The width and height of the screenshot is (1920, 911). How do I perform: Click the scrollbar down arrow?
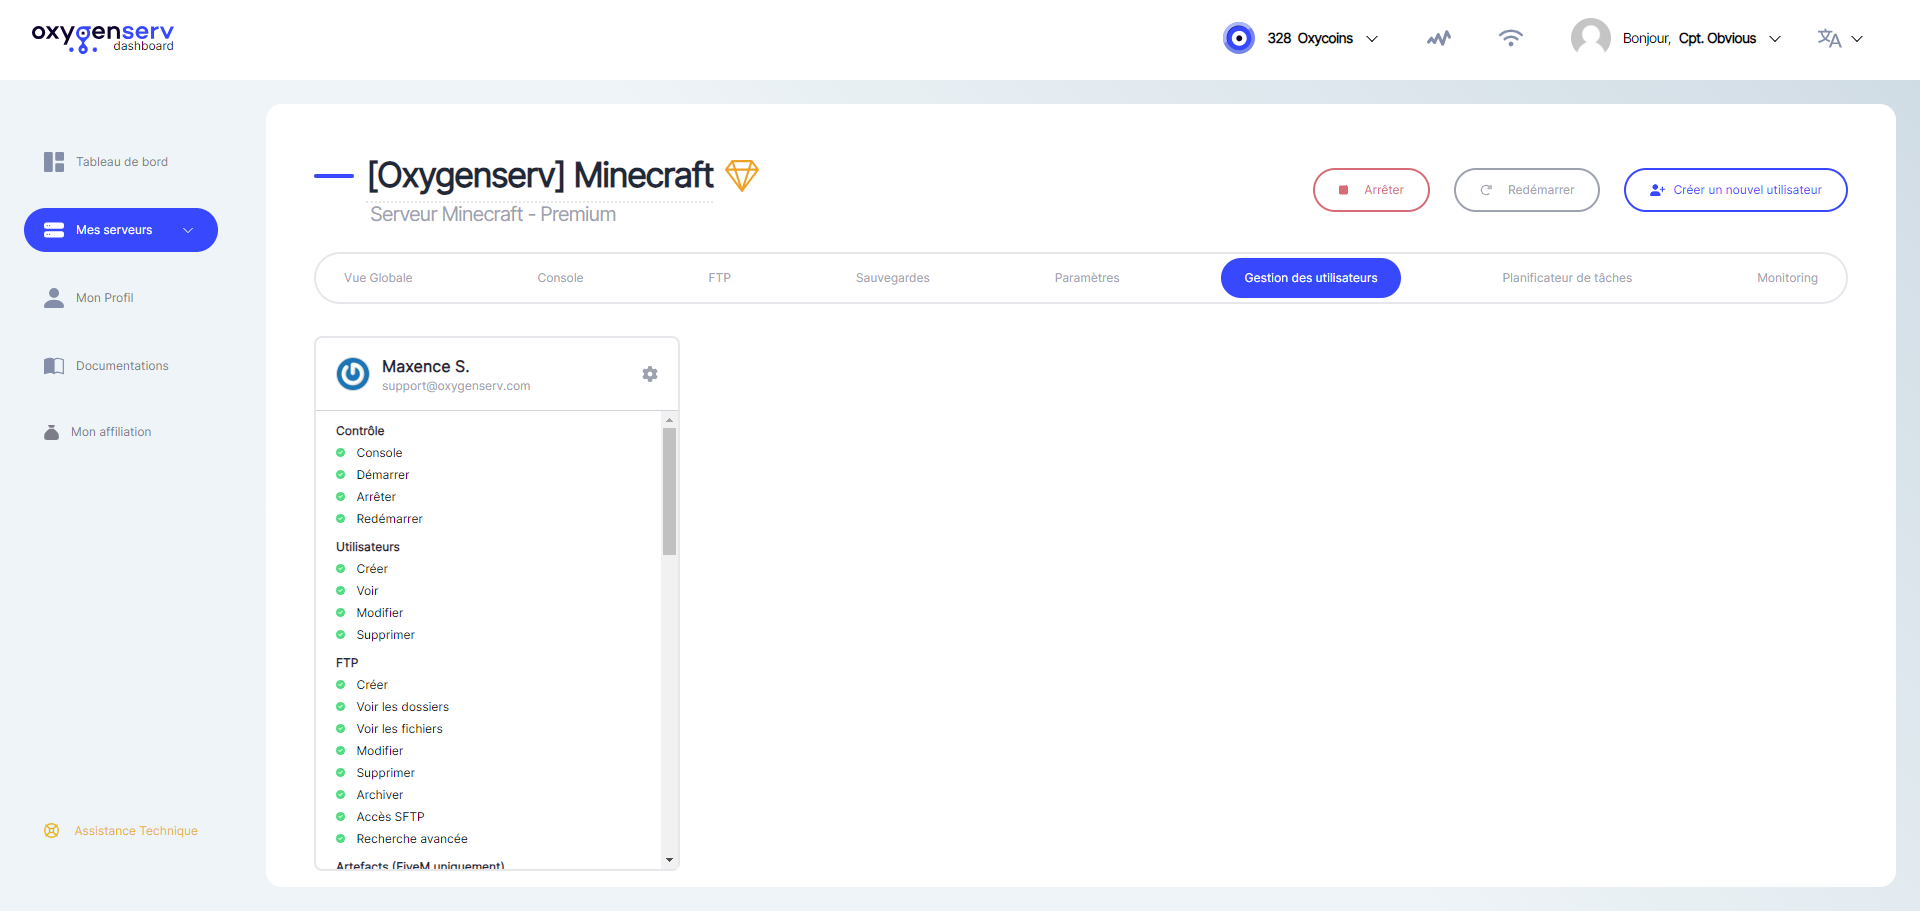(x=669, y=860)
